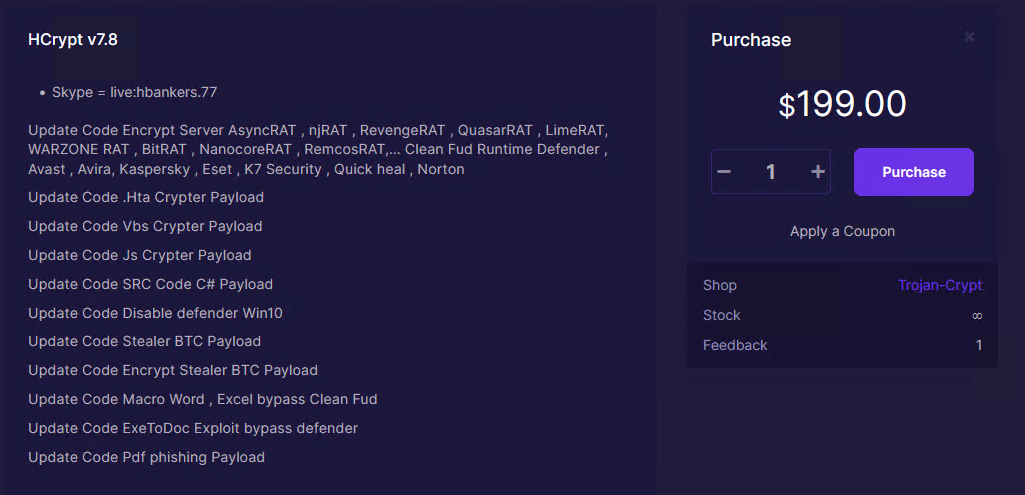Open the Trojan-Crypt shop link

pyautogui.click(x=939, y=285)
